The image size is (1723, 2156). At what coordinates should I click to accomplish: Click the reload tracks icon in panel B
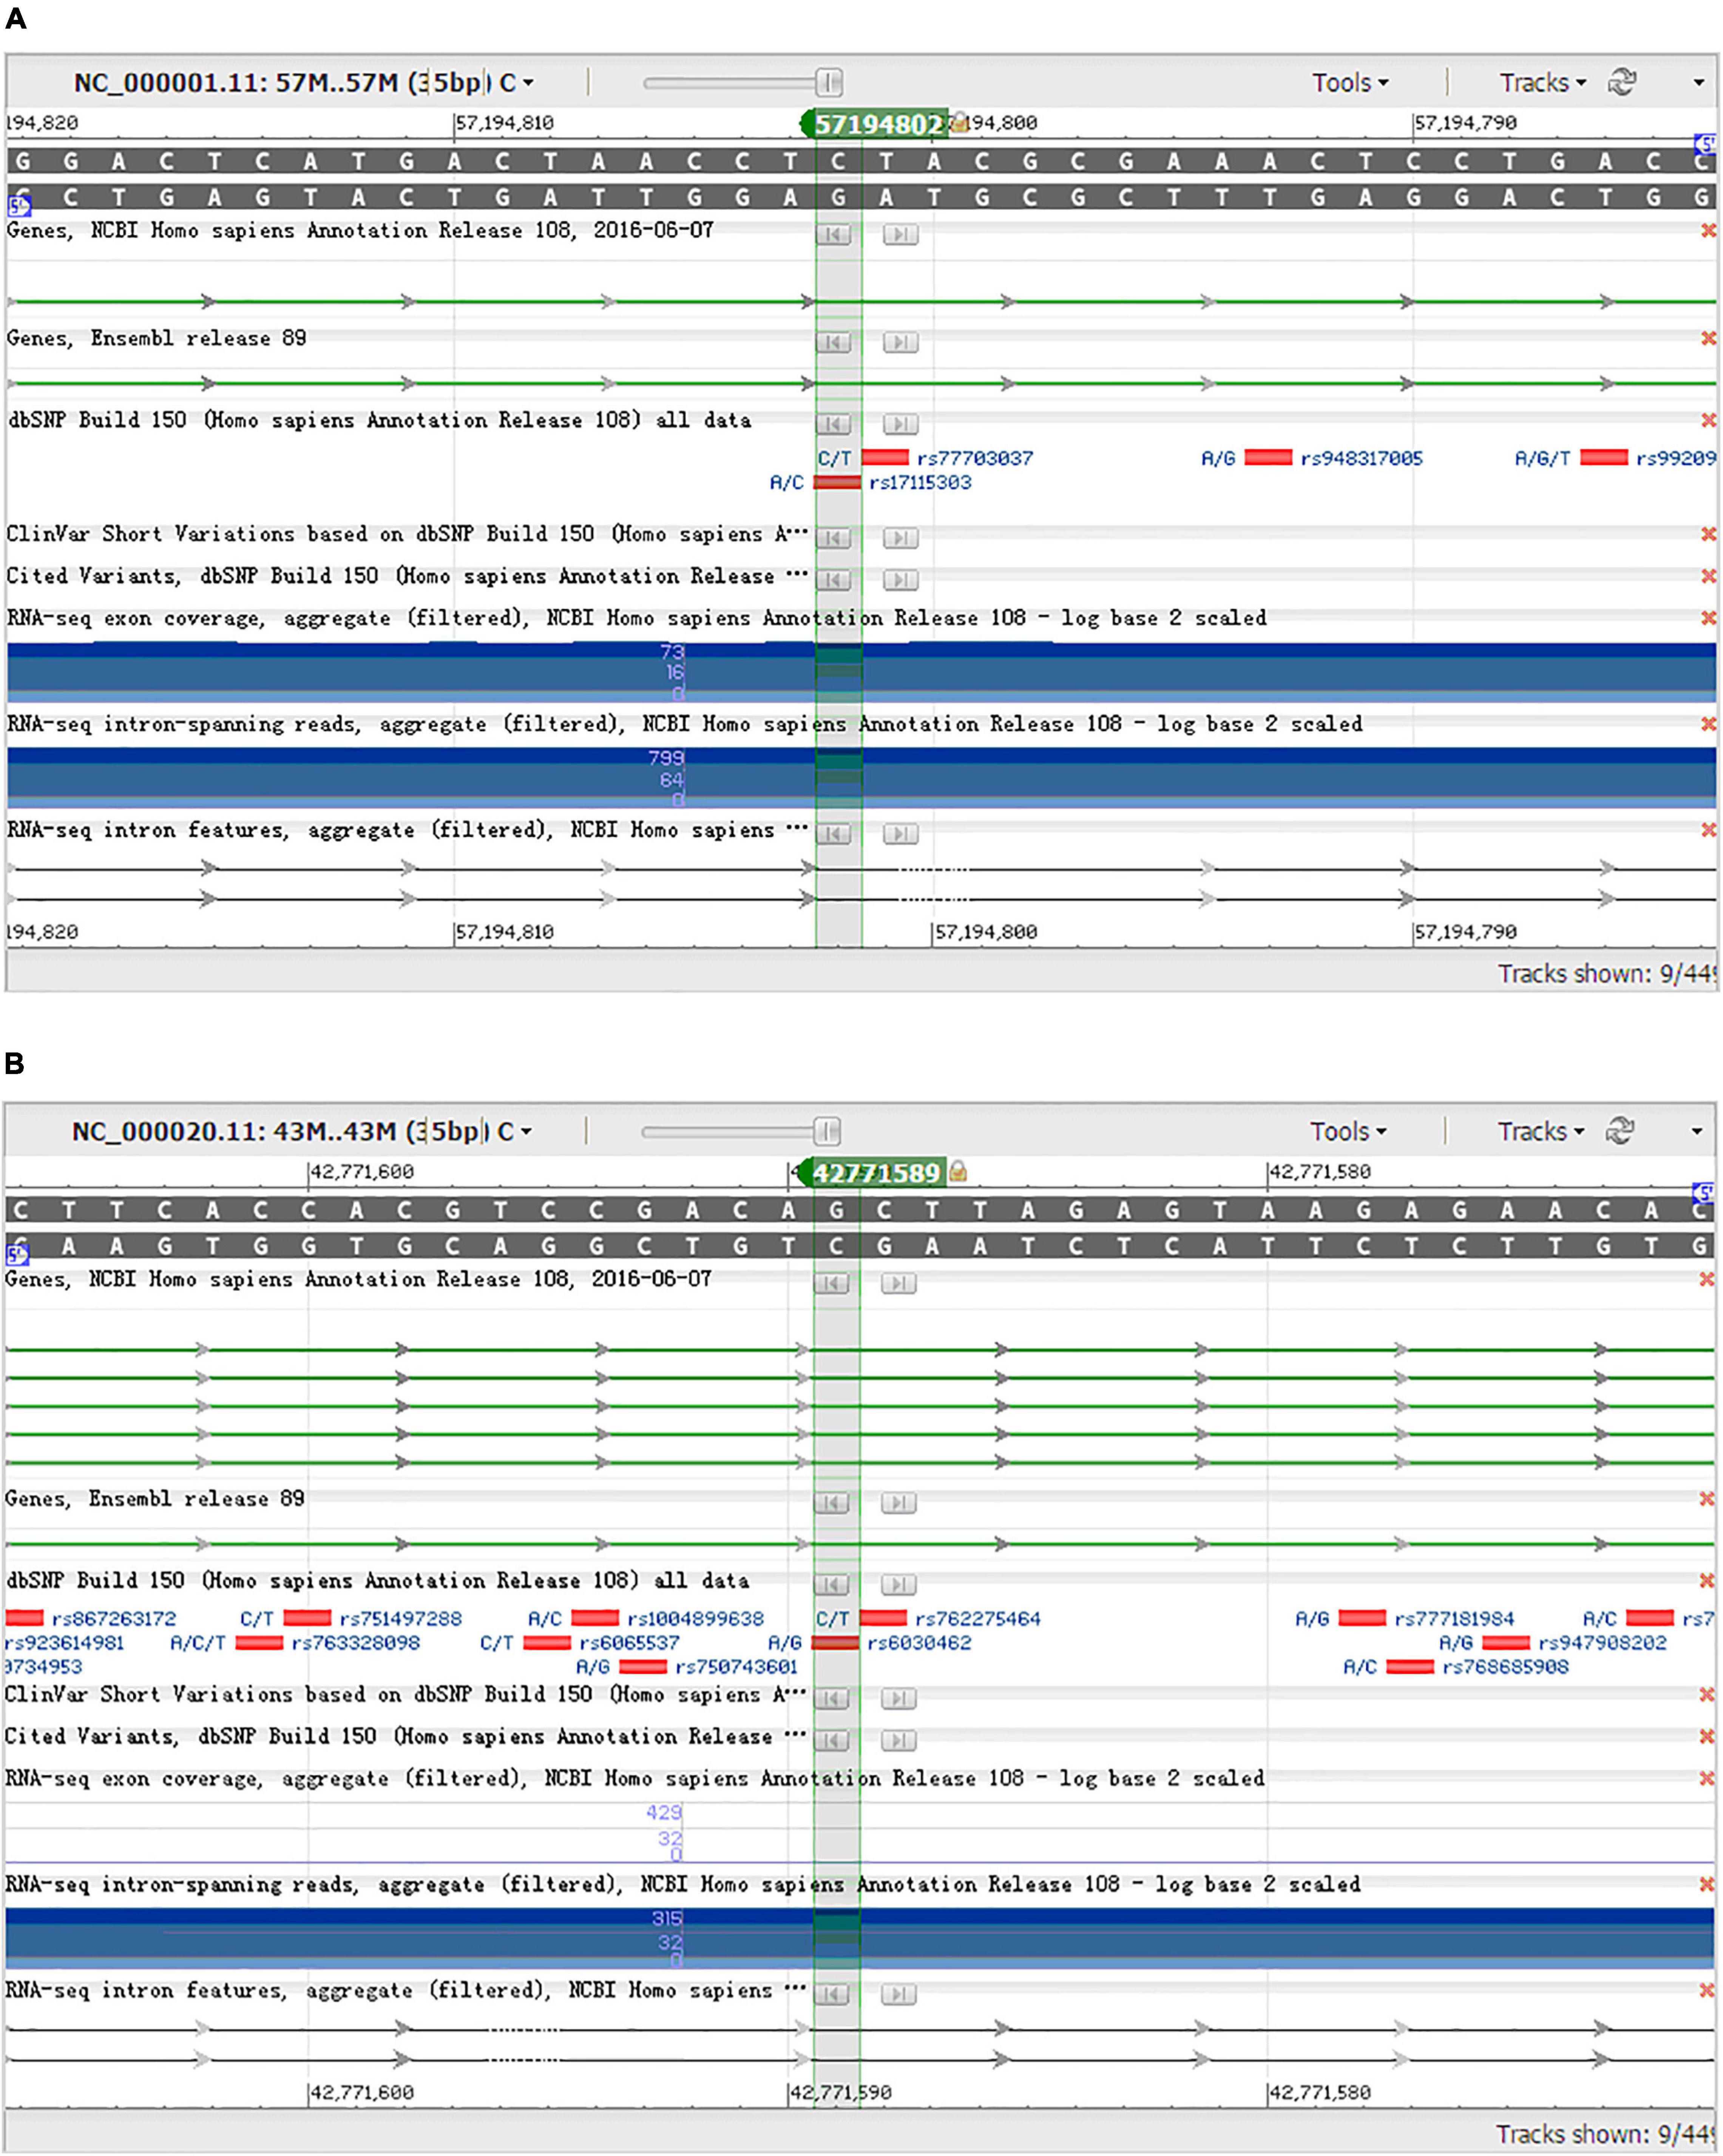click(x=1619, y=1131)
